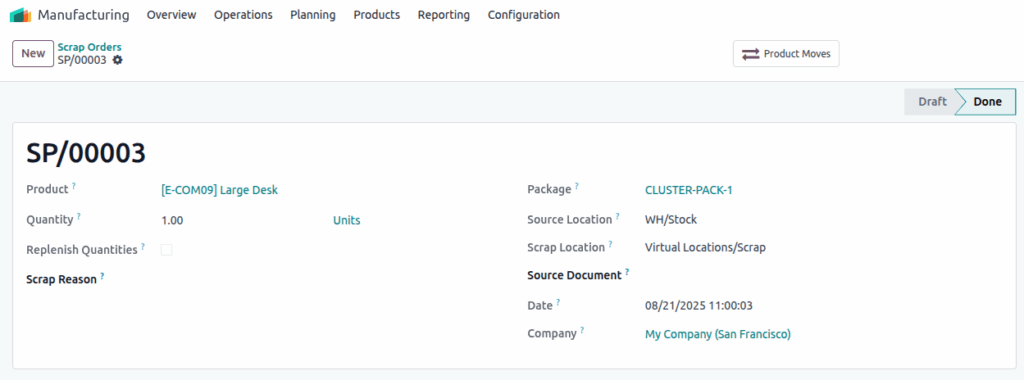Select the Done status stage
This screenshot has height=380, width=1024.
click(987, 102)
